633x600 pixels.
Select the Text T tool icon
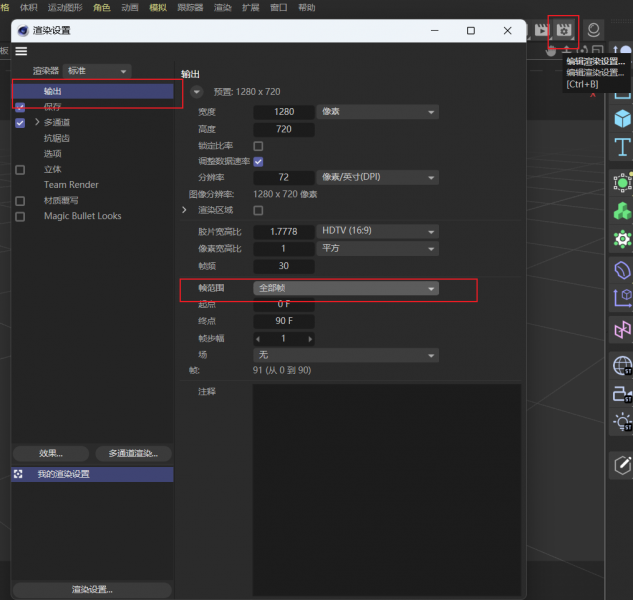click(x=623, y=147)
